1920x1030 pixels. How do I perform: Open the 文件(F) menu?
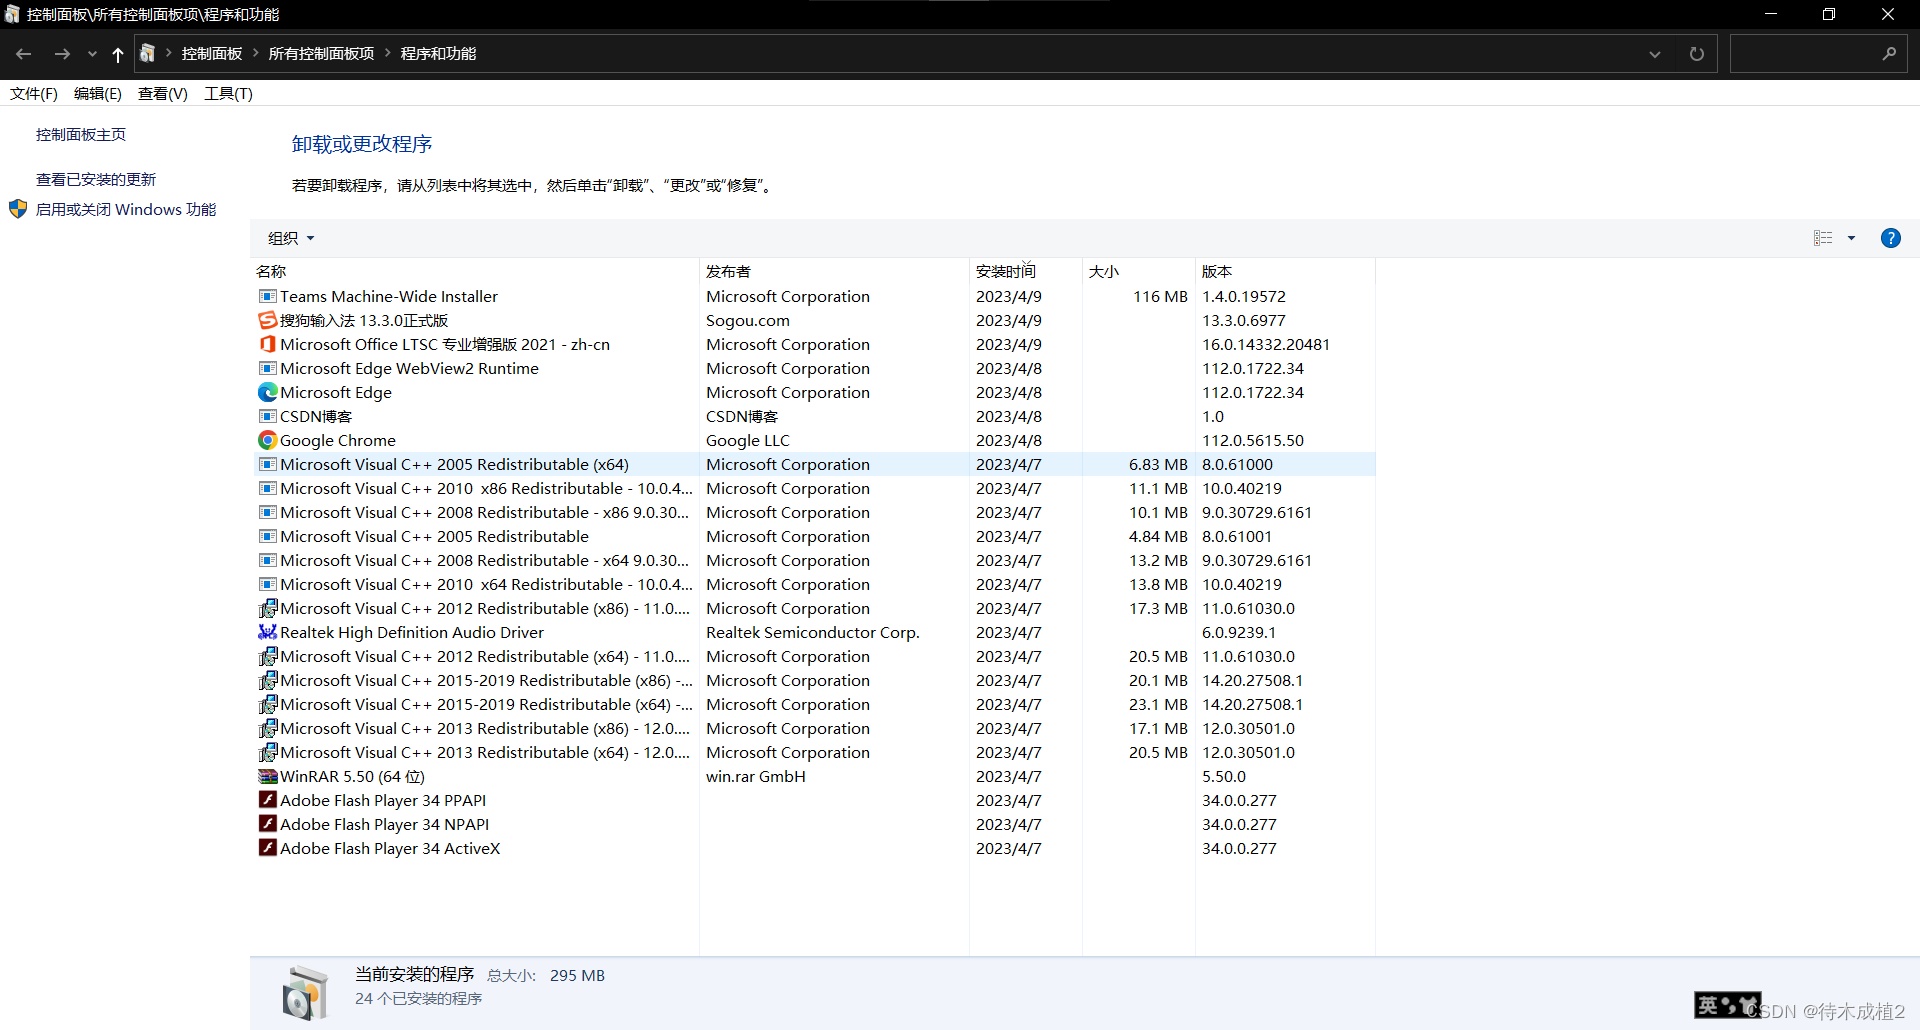click(x=34, y=93)
